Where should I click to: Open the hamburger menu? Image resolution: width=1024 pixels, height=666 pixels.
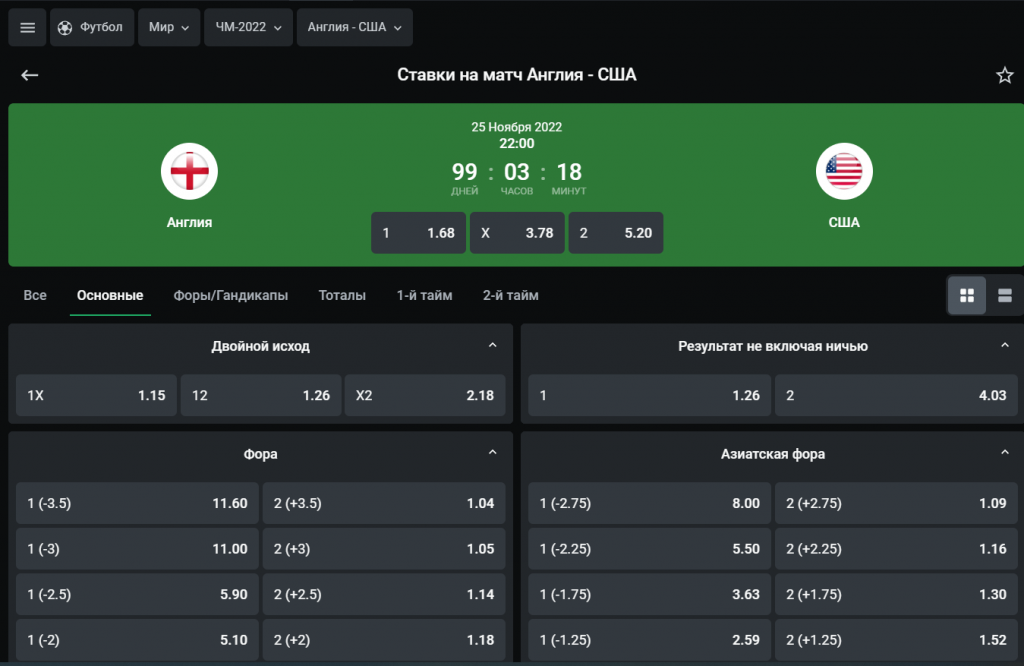(27, 28)
